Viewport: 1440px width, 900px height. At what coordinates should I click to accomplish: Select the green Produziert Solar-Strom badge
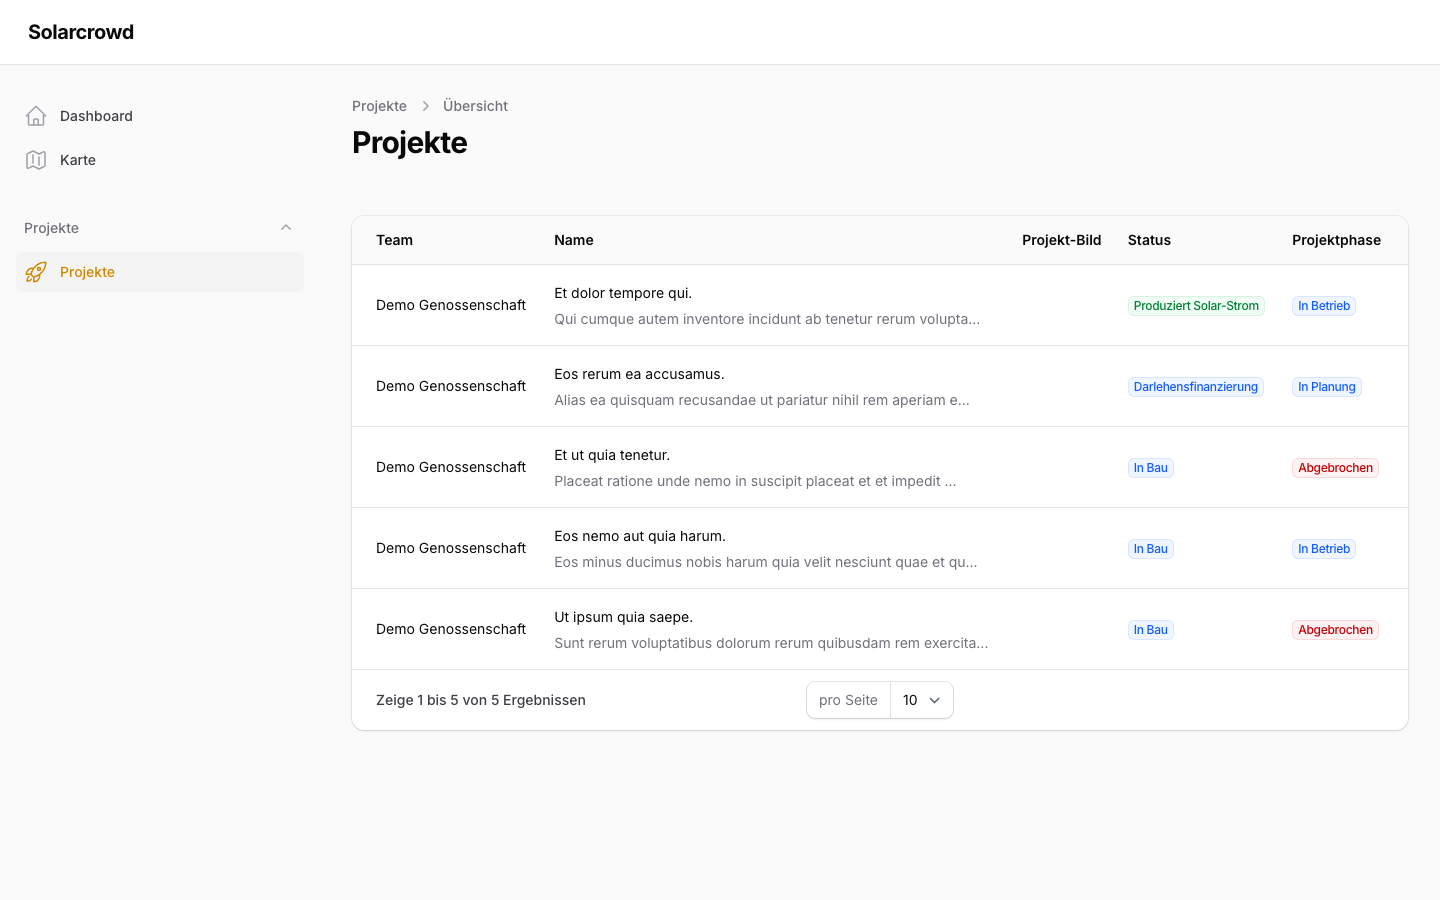click(x=1196, y=305)
